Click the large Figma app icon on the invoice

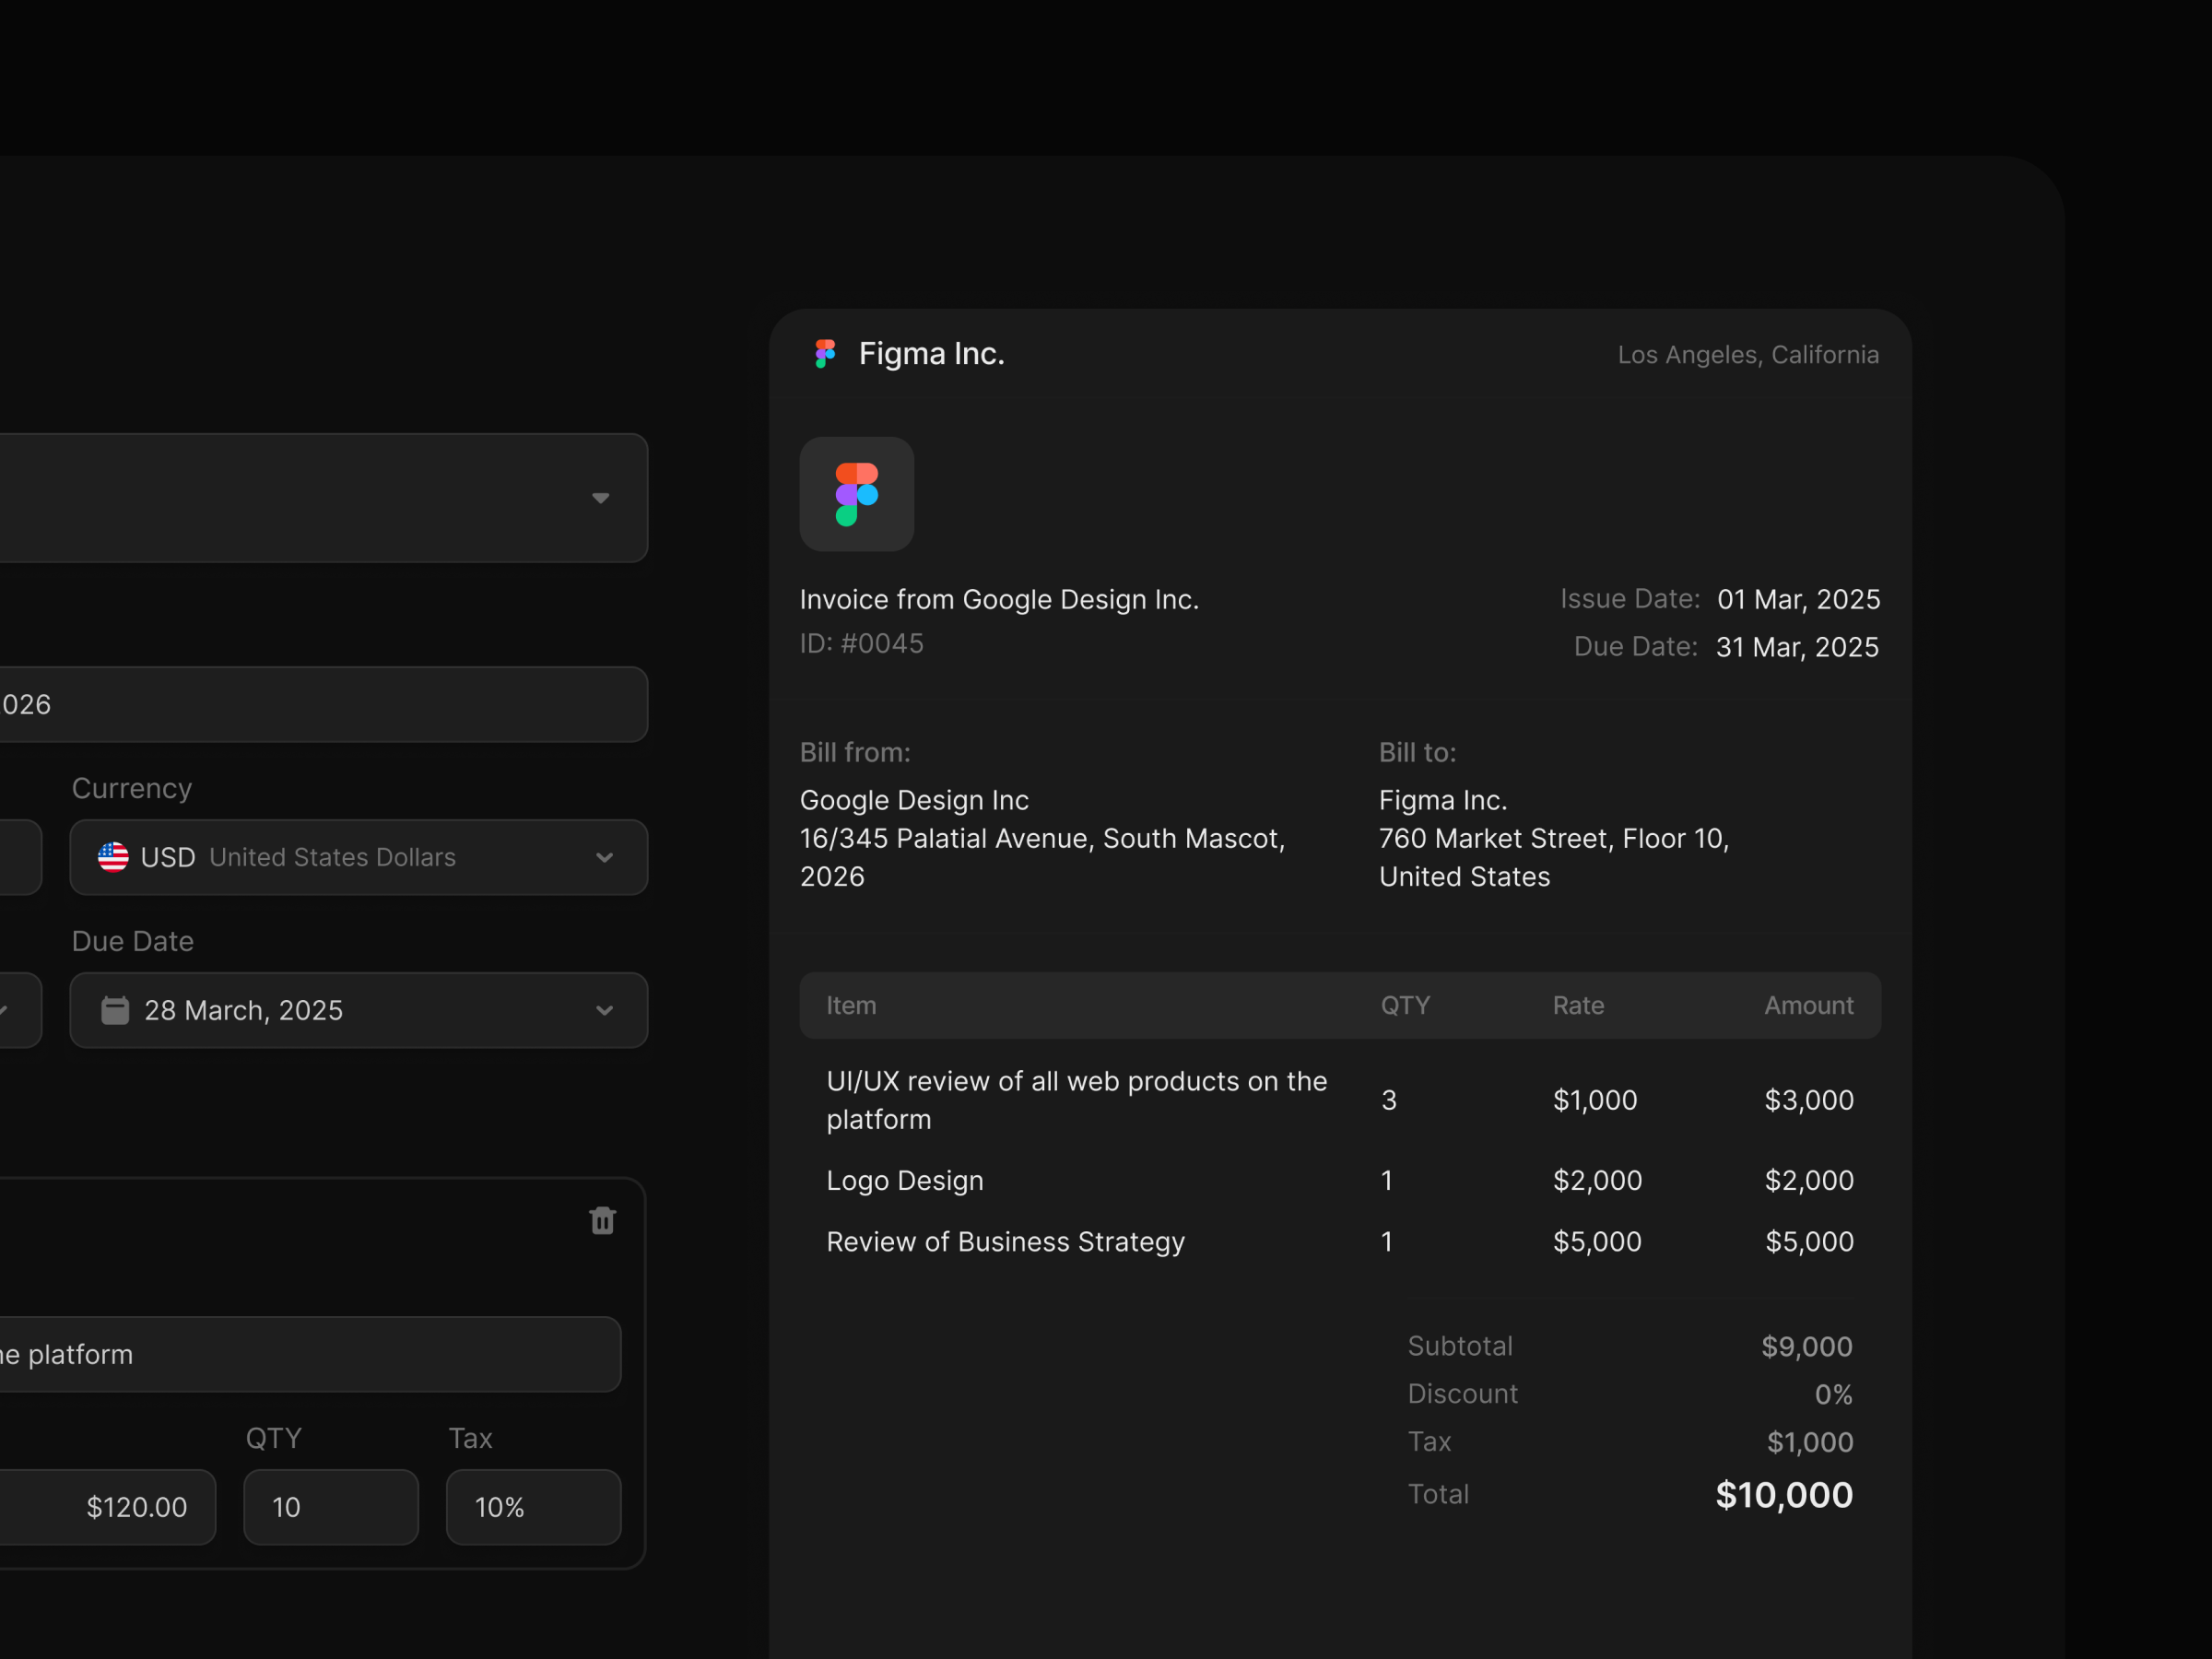click(856, 494)
